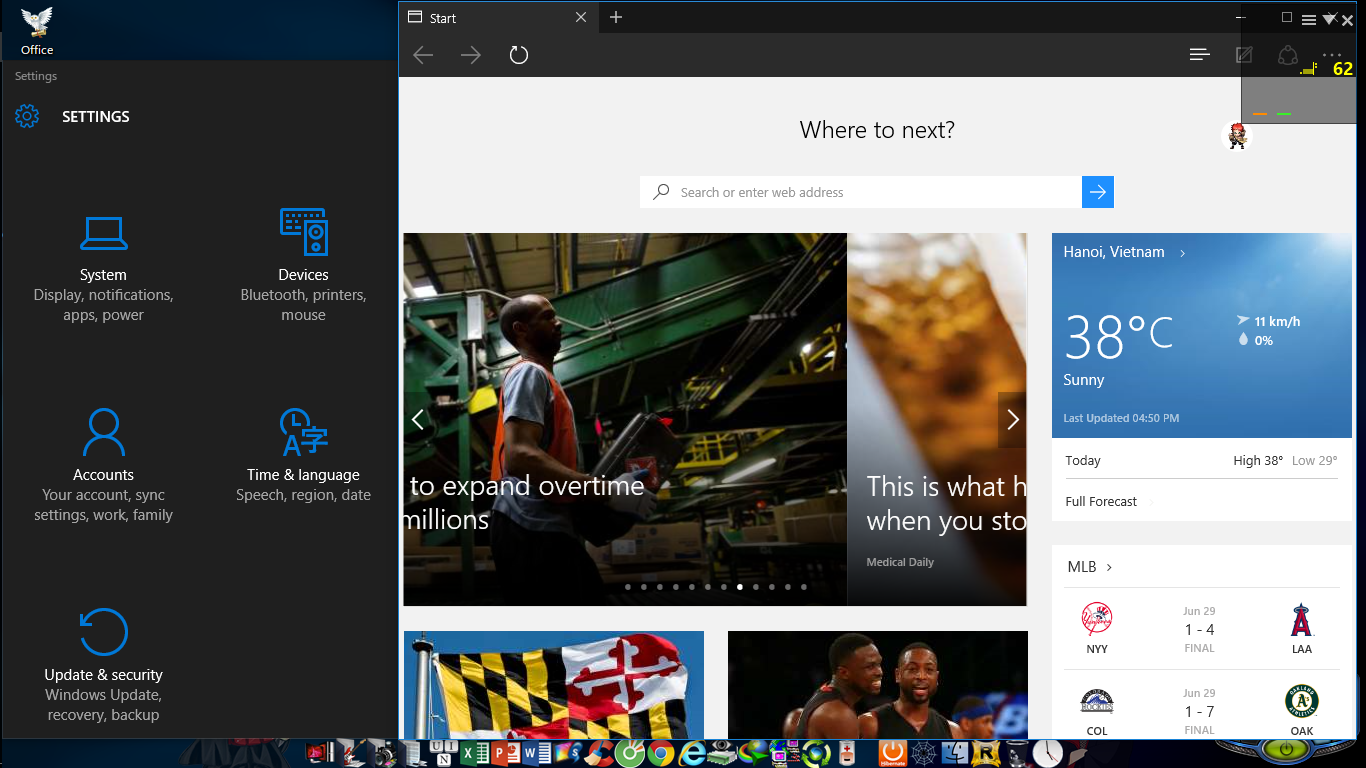1366x768 pixels.
Task: Open Time & language settings
Action: [x=303, y=456]
